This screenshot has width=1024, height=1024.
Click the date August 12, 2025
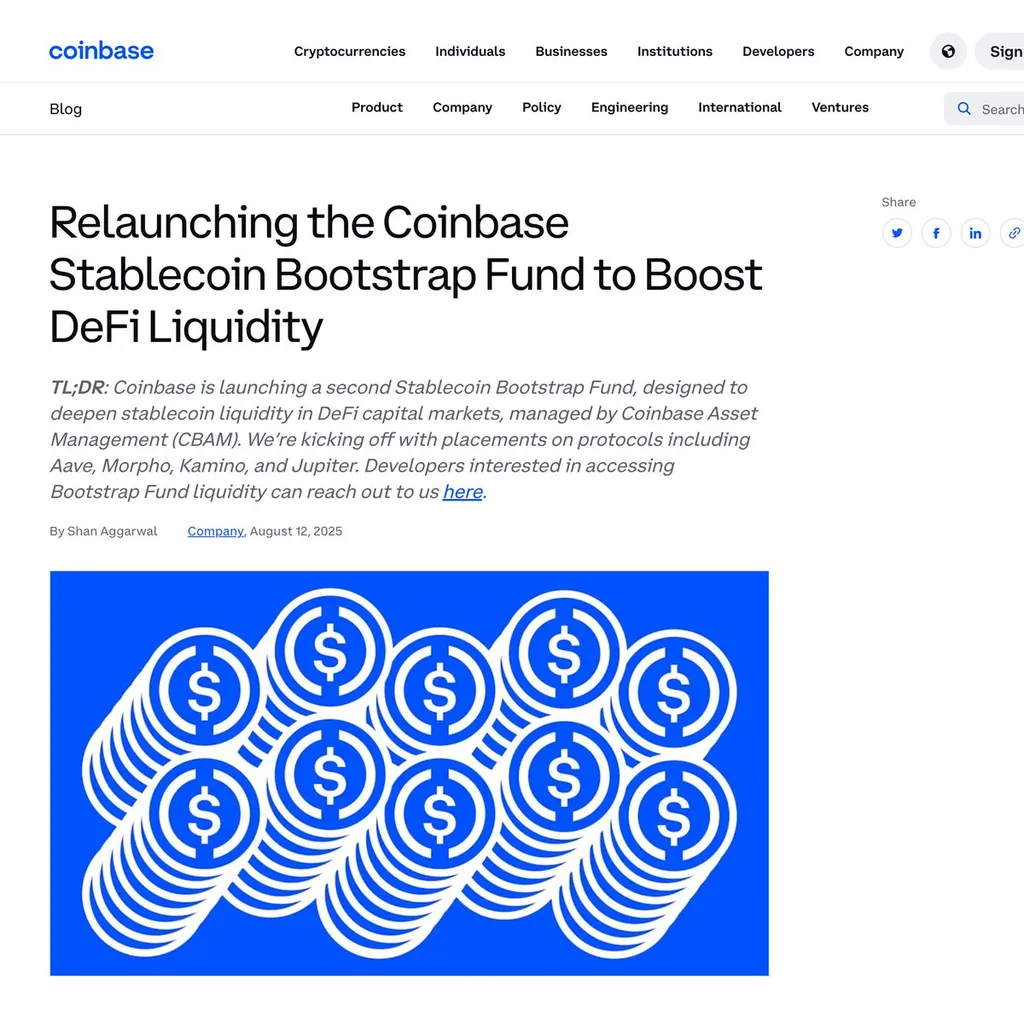coord(296,531)
